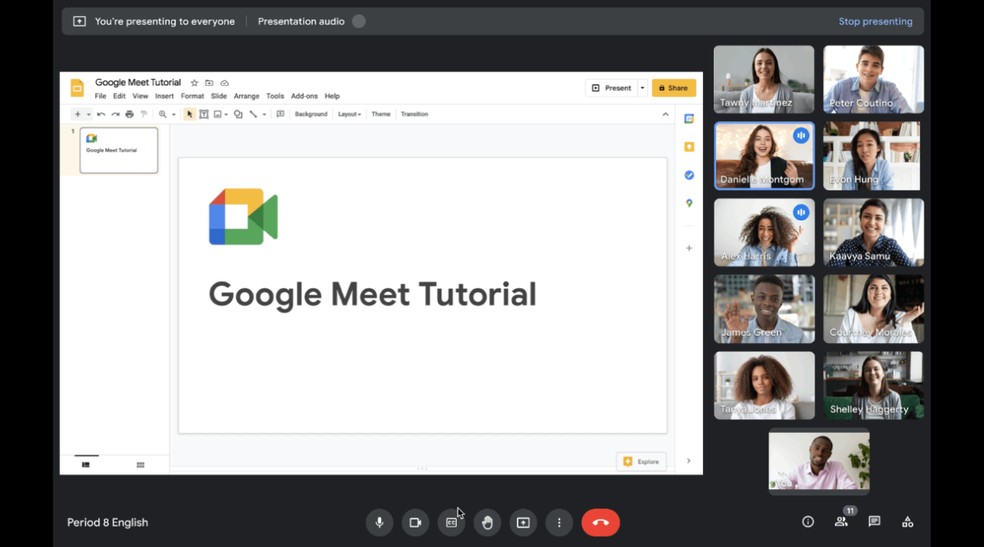Select shape tool
Viewport: 984px width, 547px height.
(x=238, y=114)
